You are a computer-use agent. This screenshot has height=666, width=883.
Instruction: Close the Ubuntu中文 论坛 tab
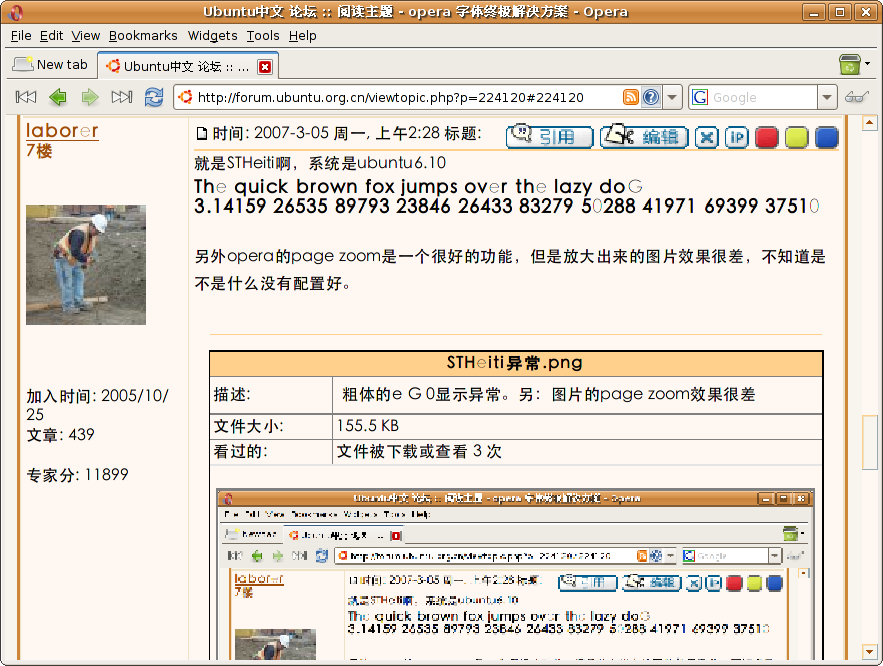coord(265,67)
